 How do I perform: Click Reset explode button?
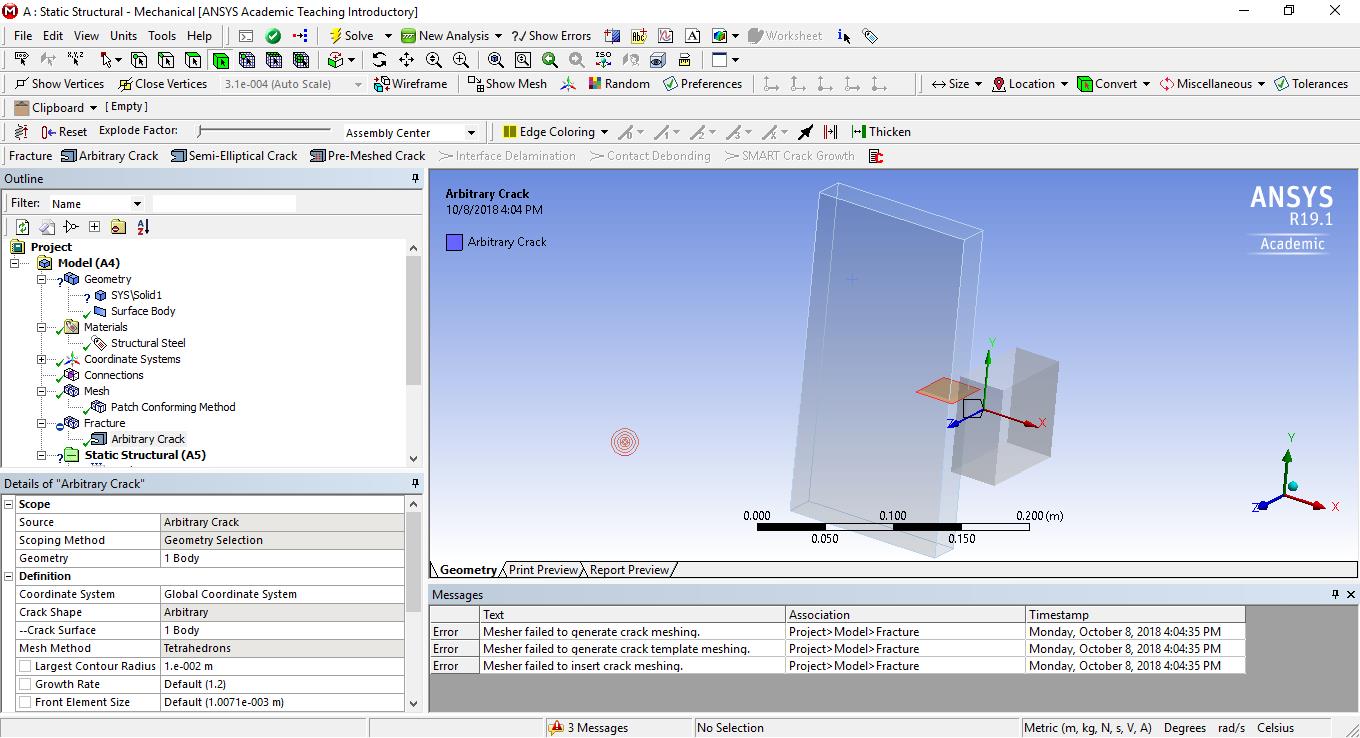(64, 132)
